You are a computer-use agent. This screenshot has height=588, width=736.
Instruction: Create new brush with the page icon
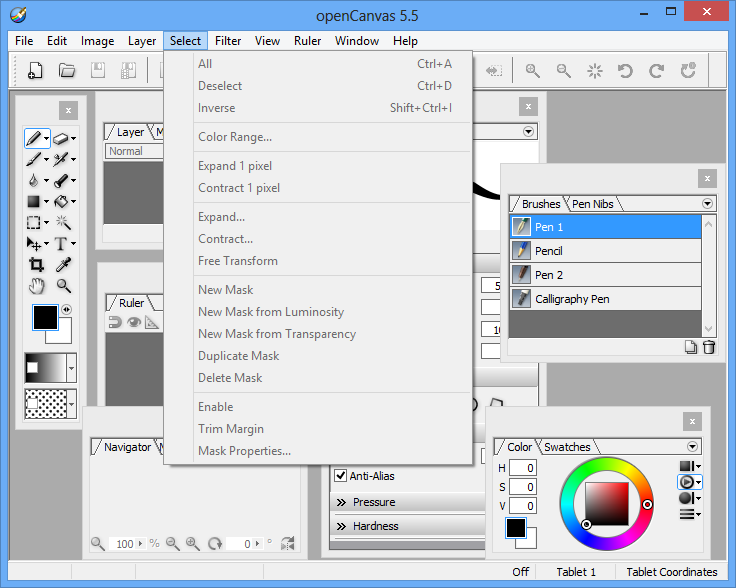(690, 347)
